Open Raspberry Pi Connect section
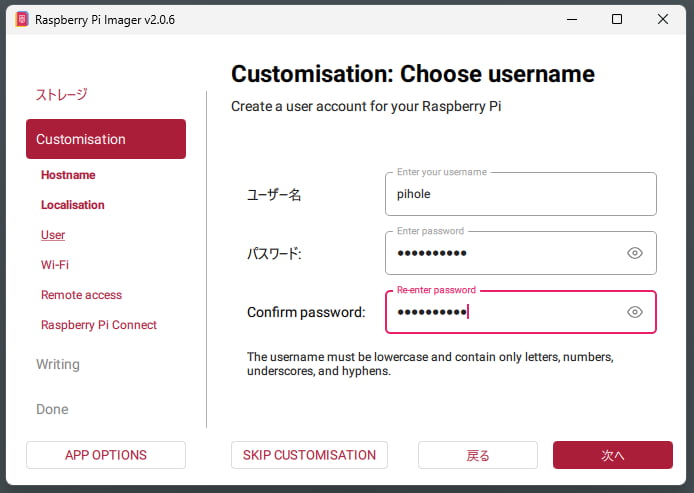The image size is (694, 493). 99,325
